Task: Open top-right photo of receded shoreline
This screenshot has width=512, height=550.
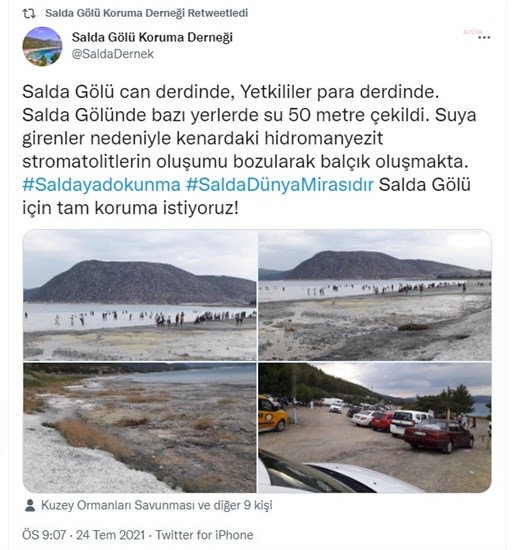Action: pyautogui.click(x=375, y=295)
